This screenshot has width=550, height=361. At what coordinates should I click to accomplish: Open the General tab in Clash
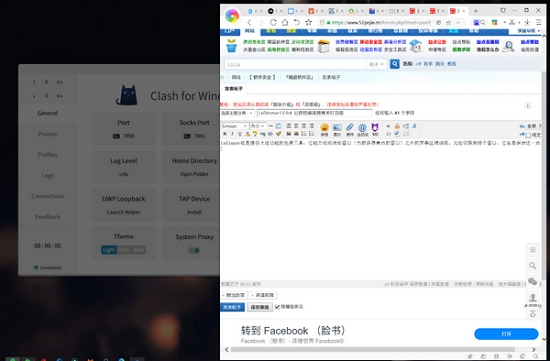[x=48, y=113]
